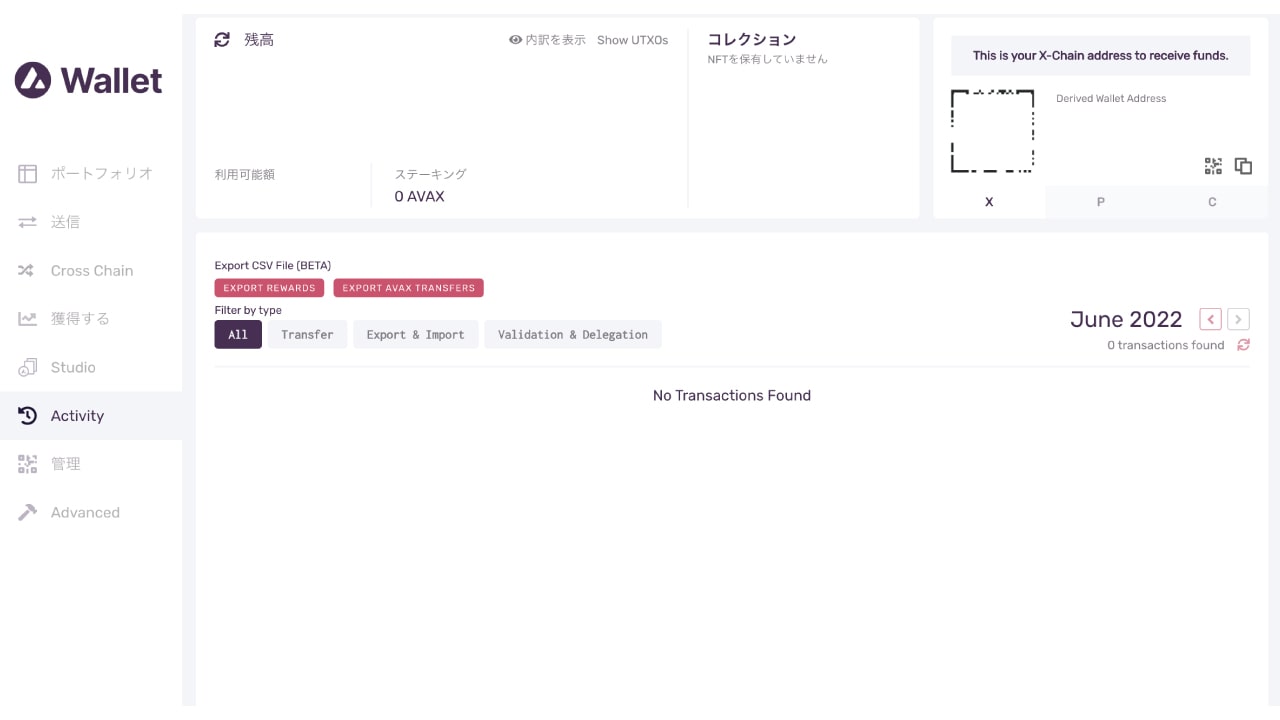Click the Activity history clock icon
The width and height of the screenshot is (1280, 720).
(28, 416)
